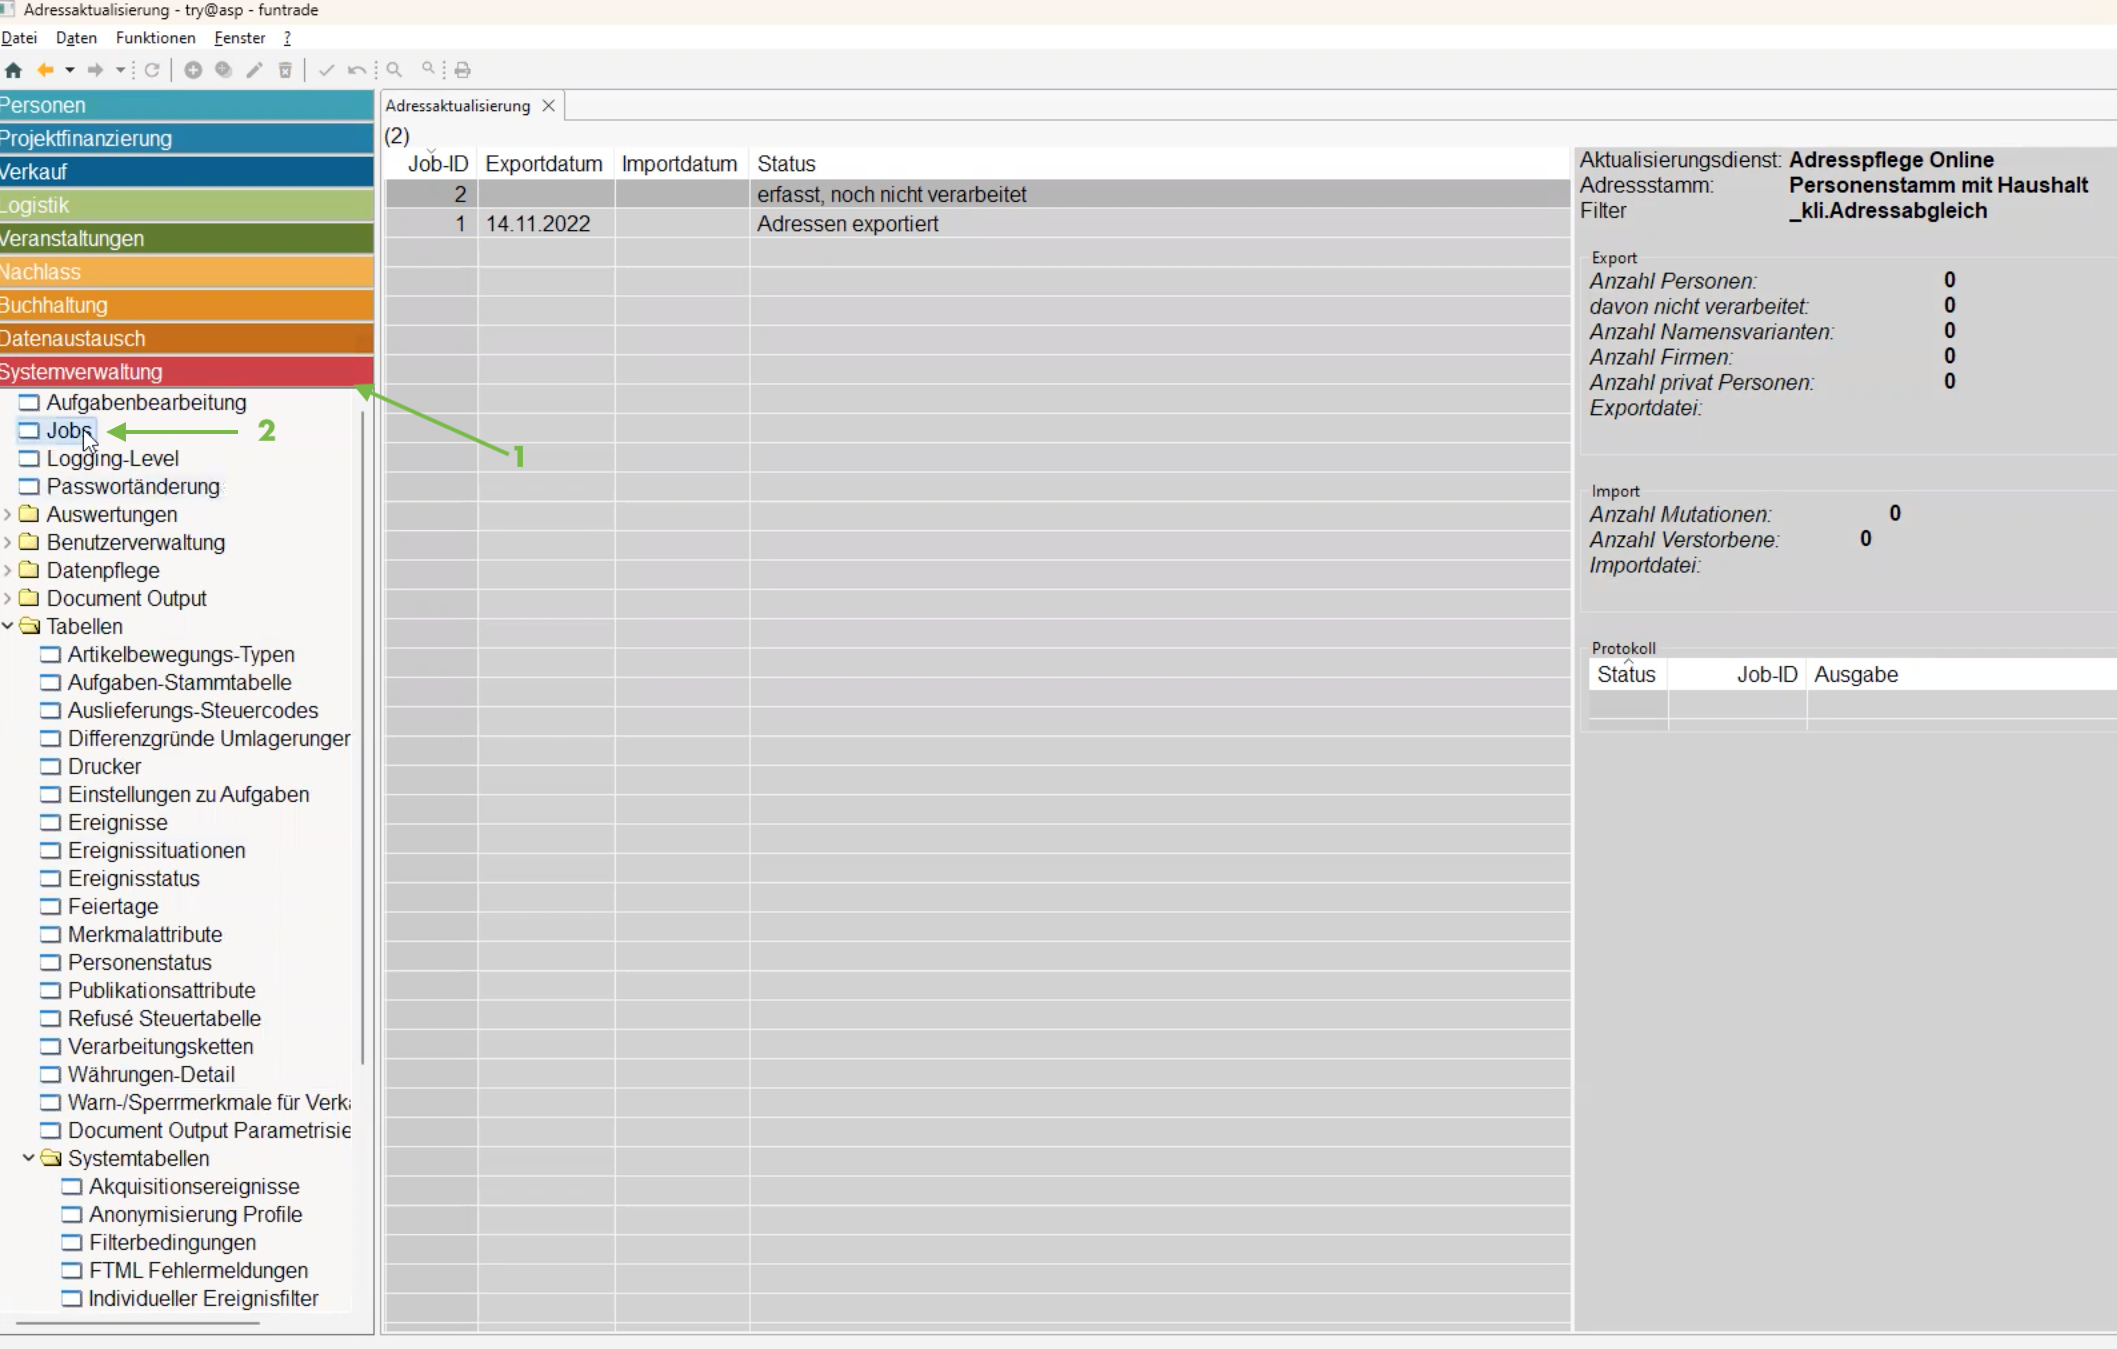
Task: Select the Jobs tree entry
Action: (x=68, y=431)
